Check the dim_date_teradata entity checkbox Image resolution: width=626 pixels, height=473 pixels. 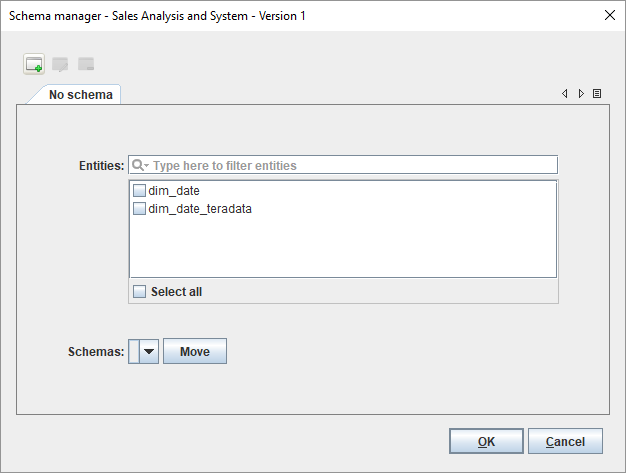click(x=140, y=209)
